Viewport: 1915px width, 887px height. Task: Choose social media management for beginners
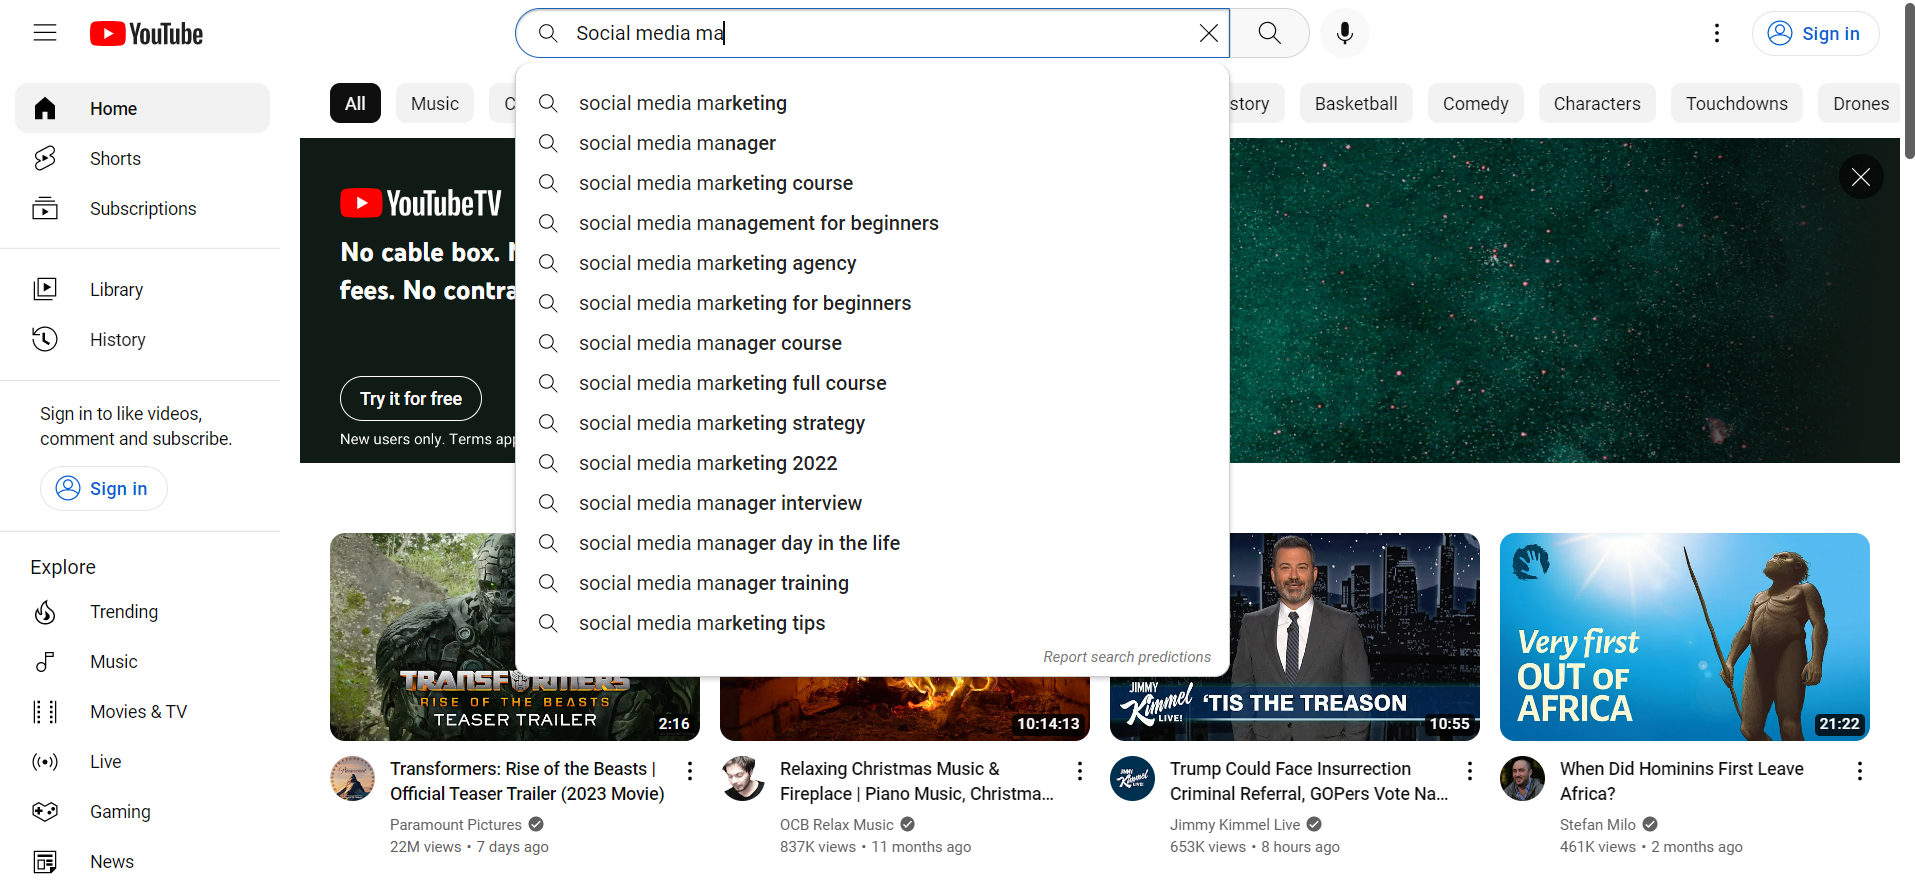872,223
